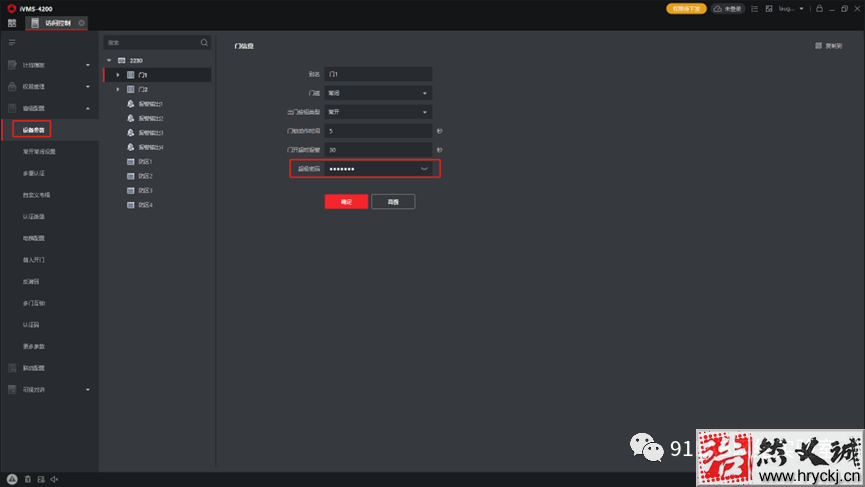Click the outlined button next to 确定
This screenshot has width=865, height=487.
[393, 202]
